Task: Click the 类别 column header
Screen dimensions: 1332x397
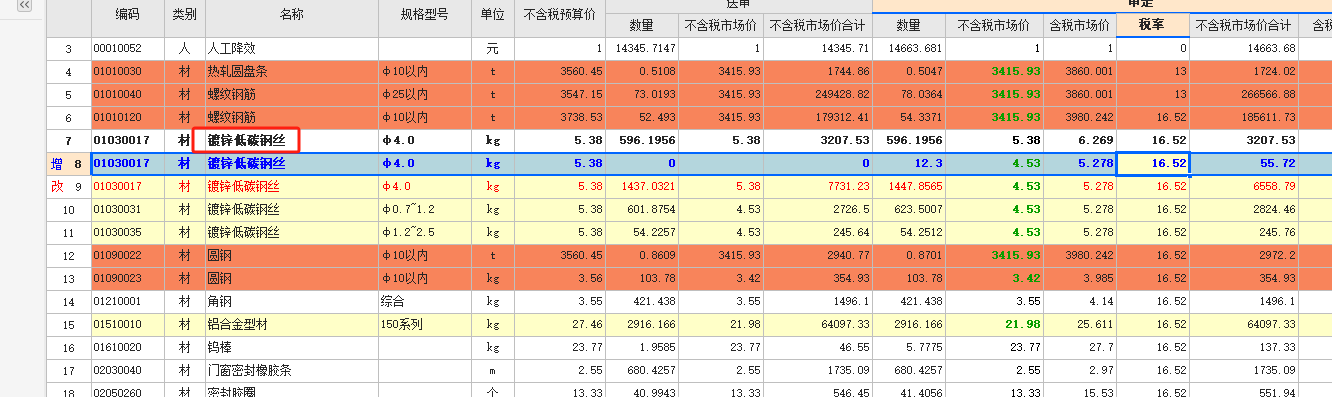Action: 185,15
